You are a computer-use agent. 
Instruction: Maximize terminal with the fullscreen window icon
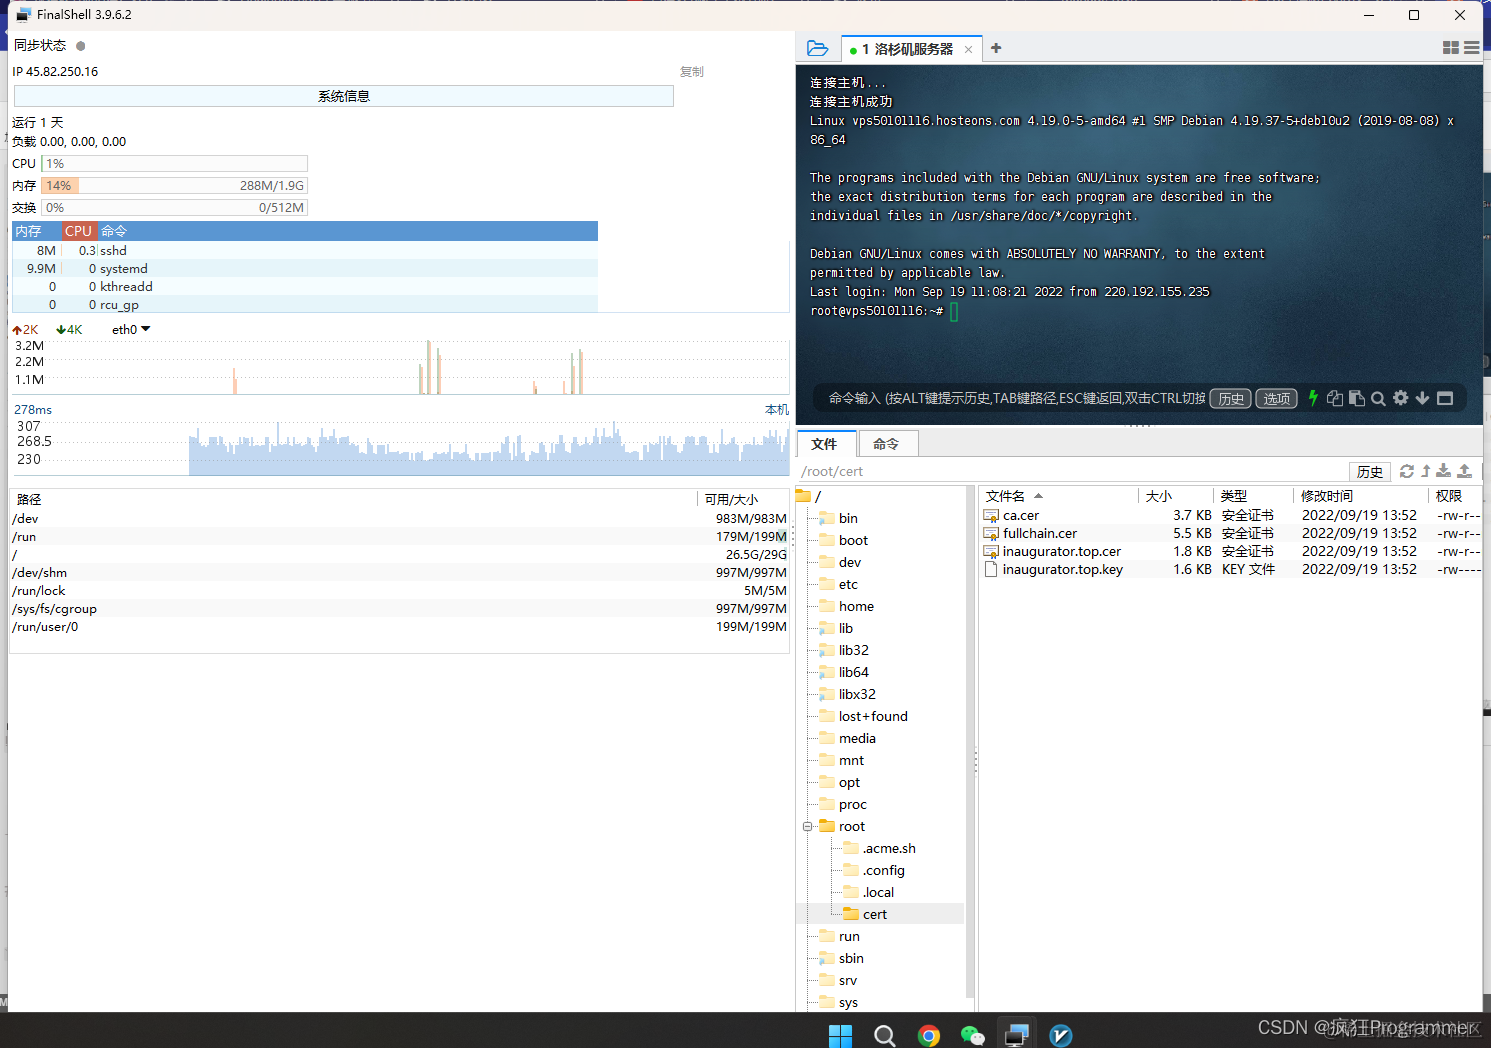coord(1445,398)
